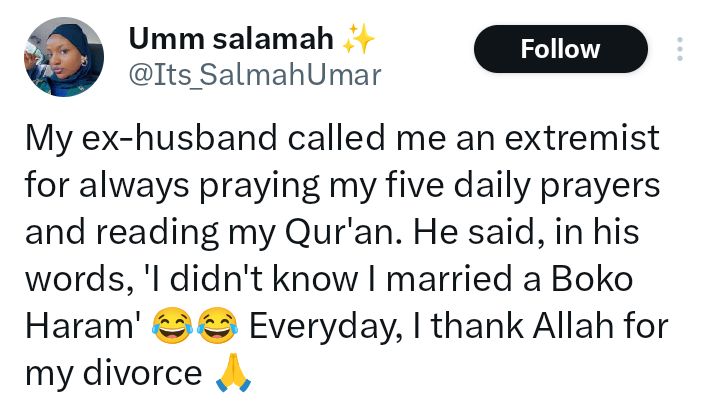This screenshot has height=408, width=720.
Task: Open the three-dot more options menu
Action: [x=680, y=49]
